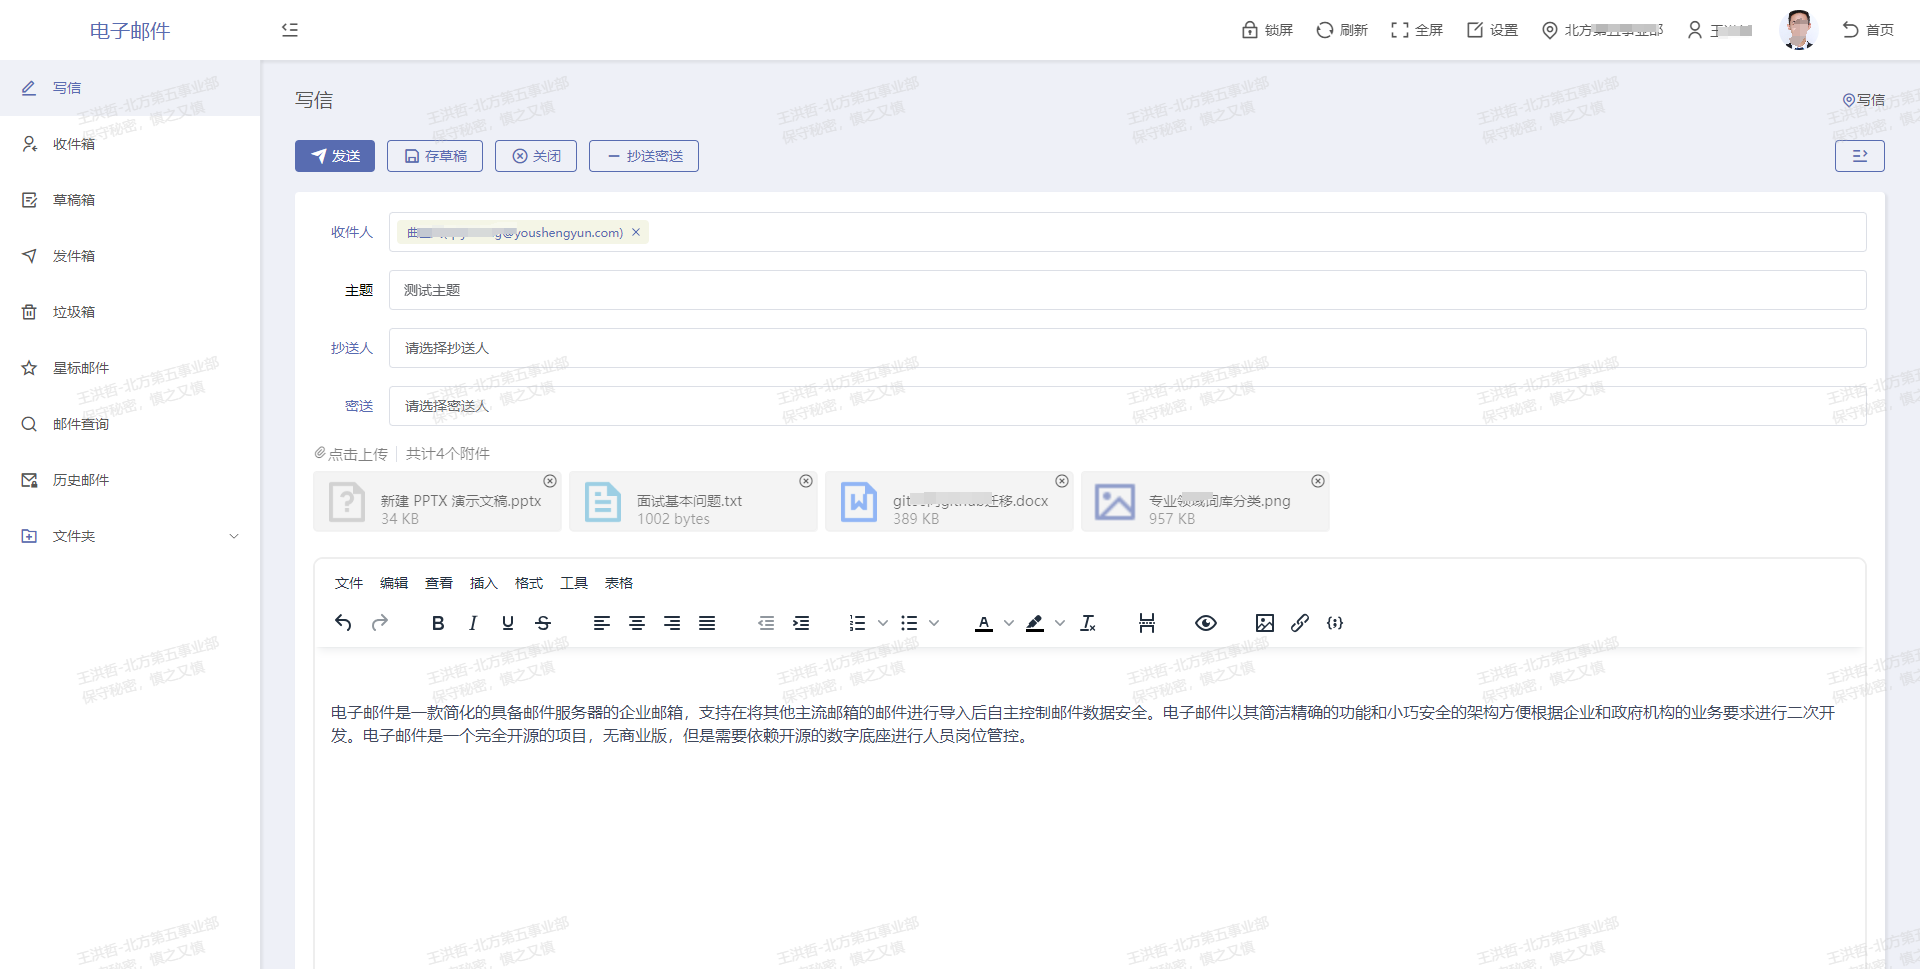This screenshot has height=969, width=1920.
Task: Click the 主题 subject input field
Action: 1127,290
